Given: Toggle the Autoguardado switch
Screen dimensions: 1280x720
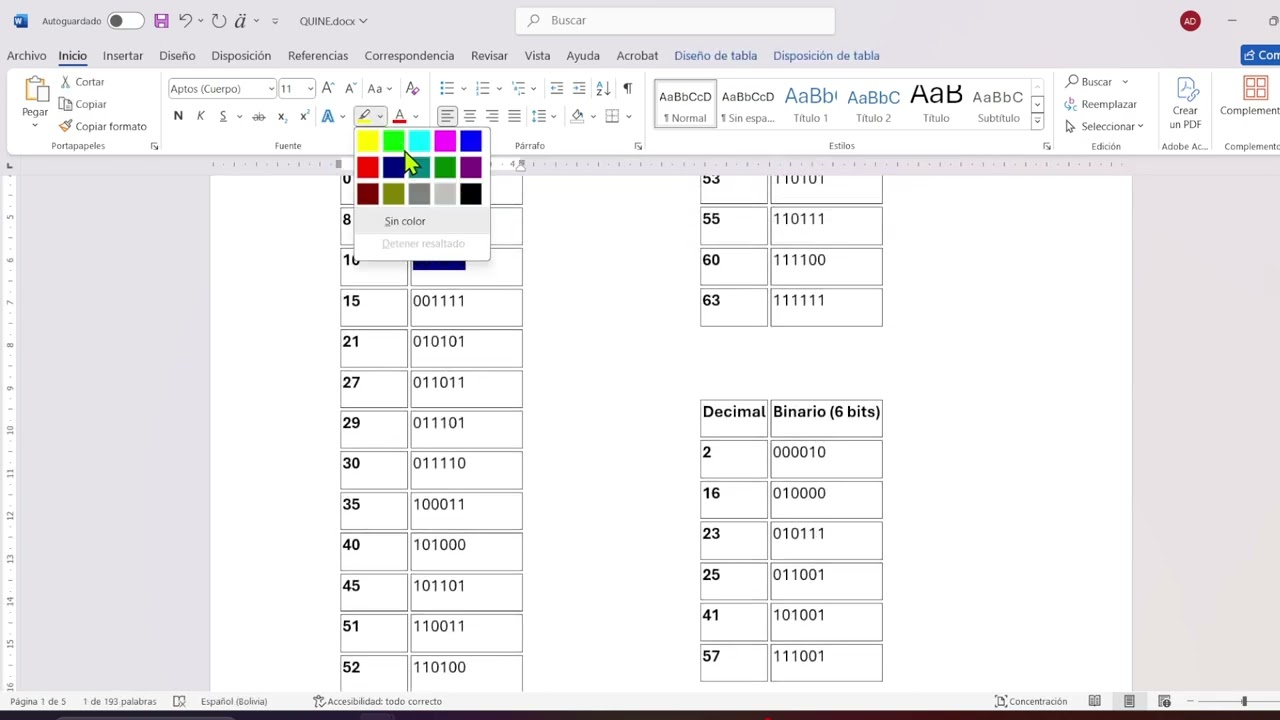Looking at the screenshot, I should click(126, 21).
